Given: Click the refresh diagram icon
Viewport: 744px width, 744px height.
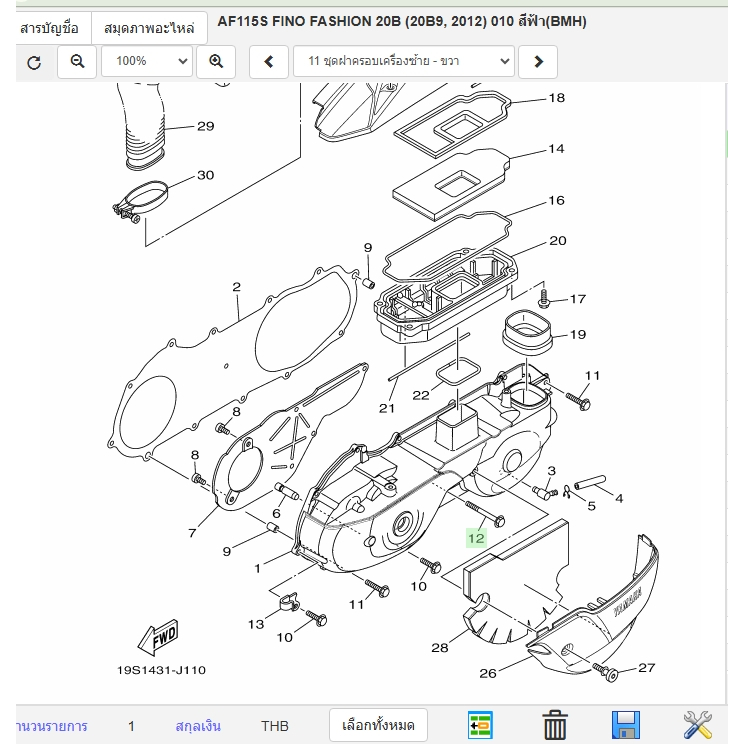Looking at the screenshot, I should tap(34, 62).
